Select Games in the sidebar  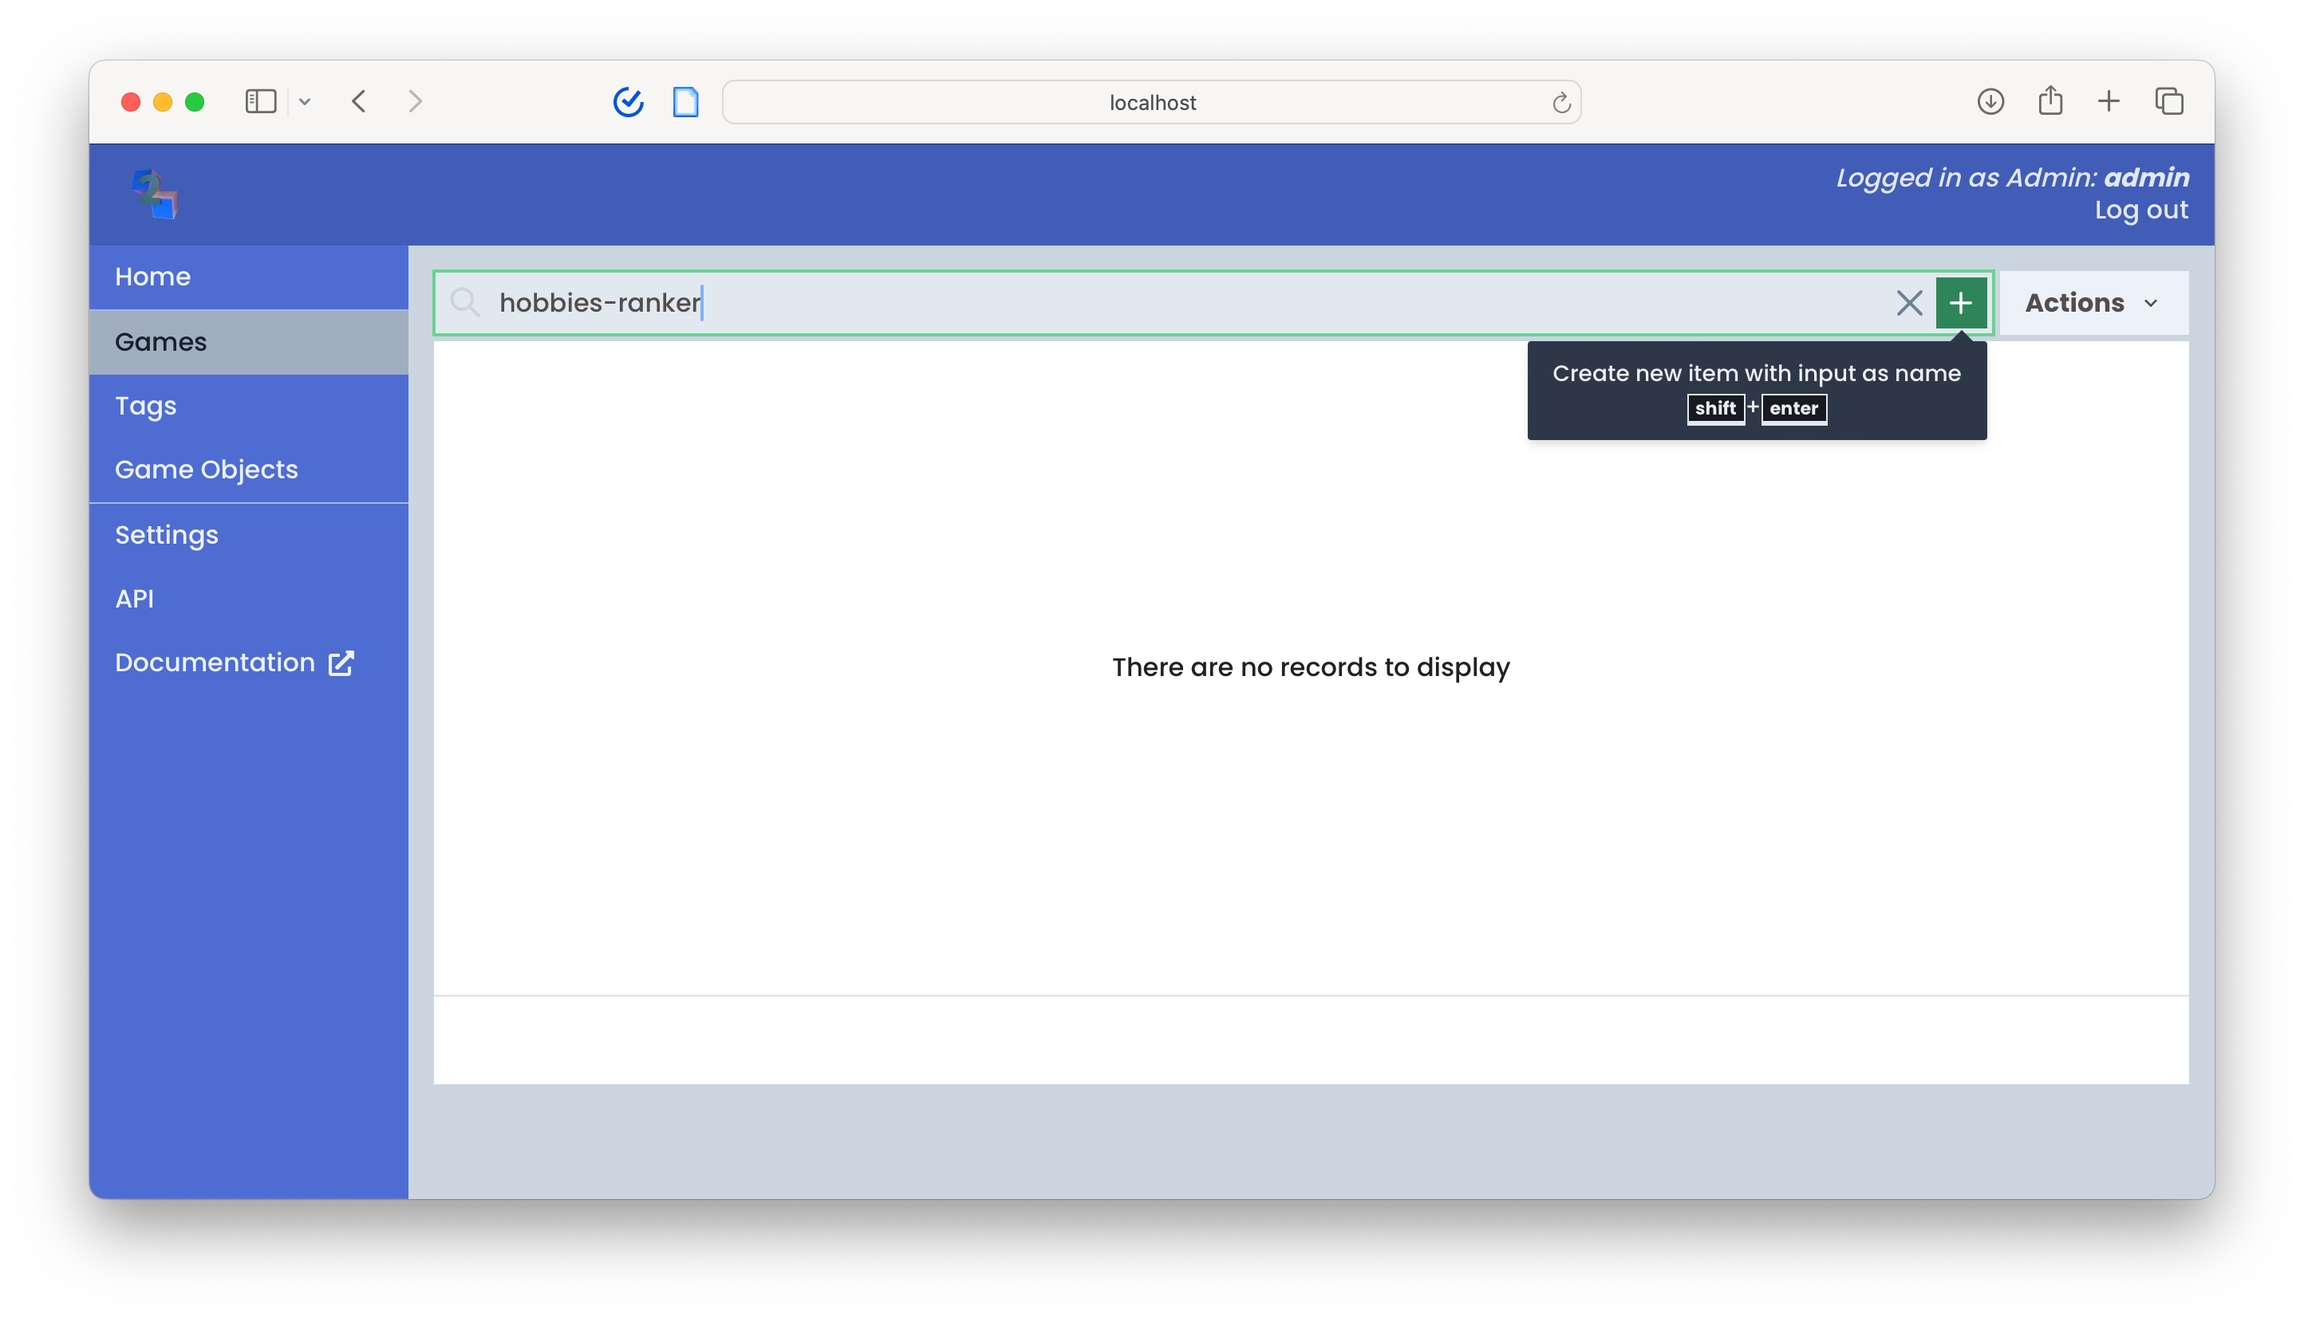tap(248, 342)
